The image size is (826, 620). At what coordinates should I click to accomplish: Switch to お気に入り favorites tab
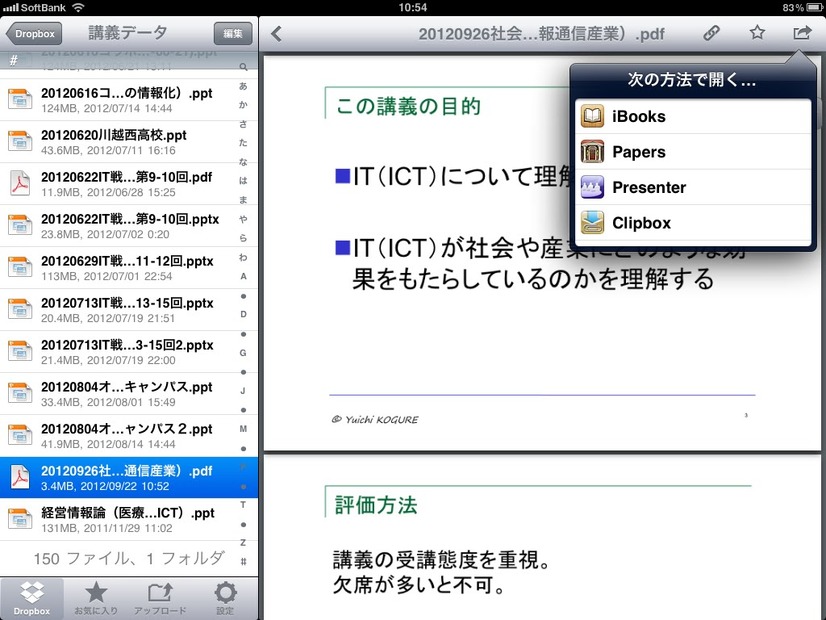pyautogui.click(x=96, y=598)
